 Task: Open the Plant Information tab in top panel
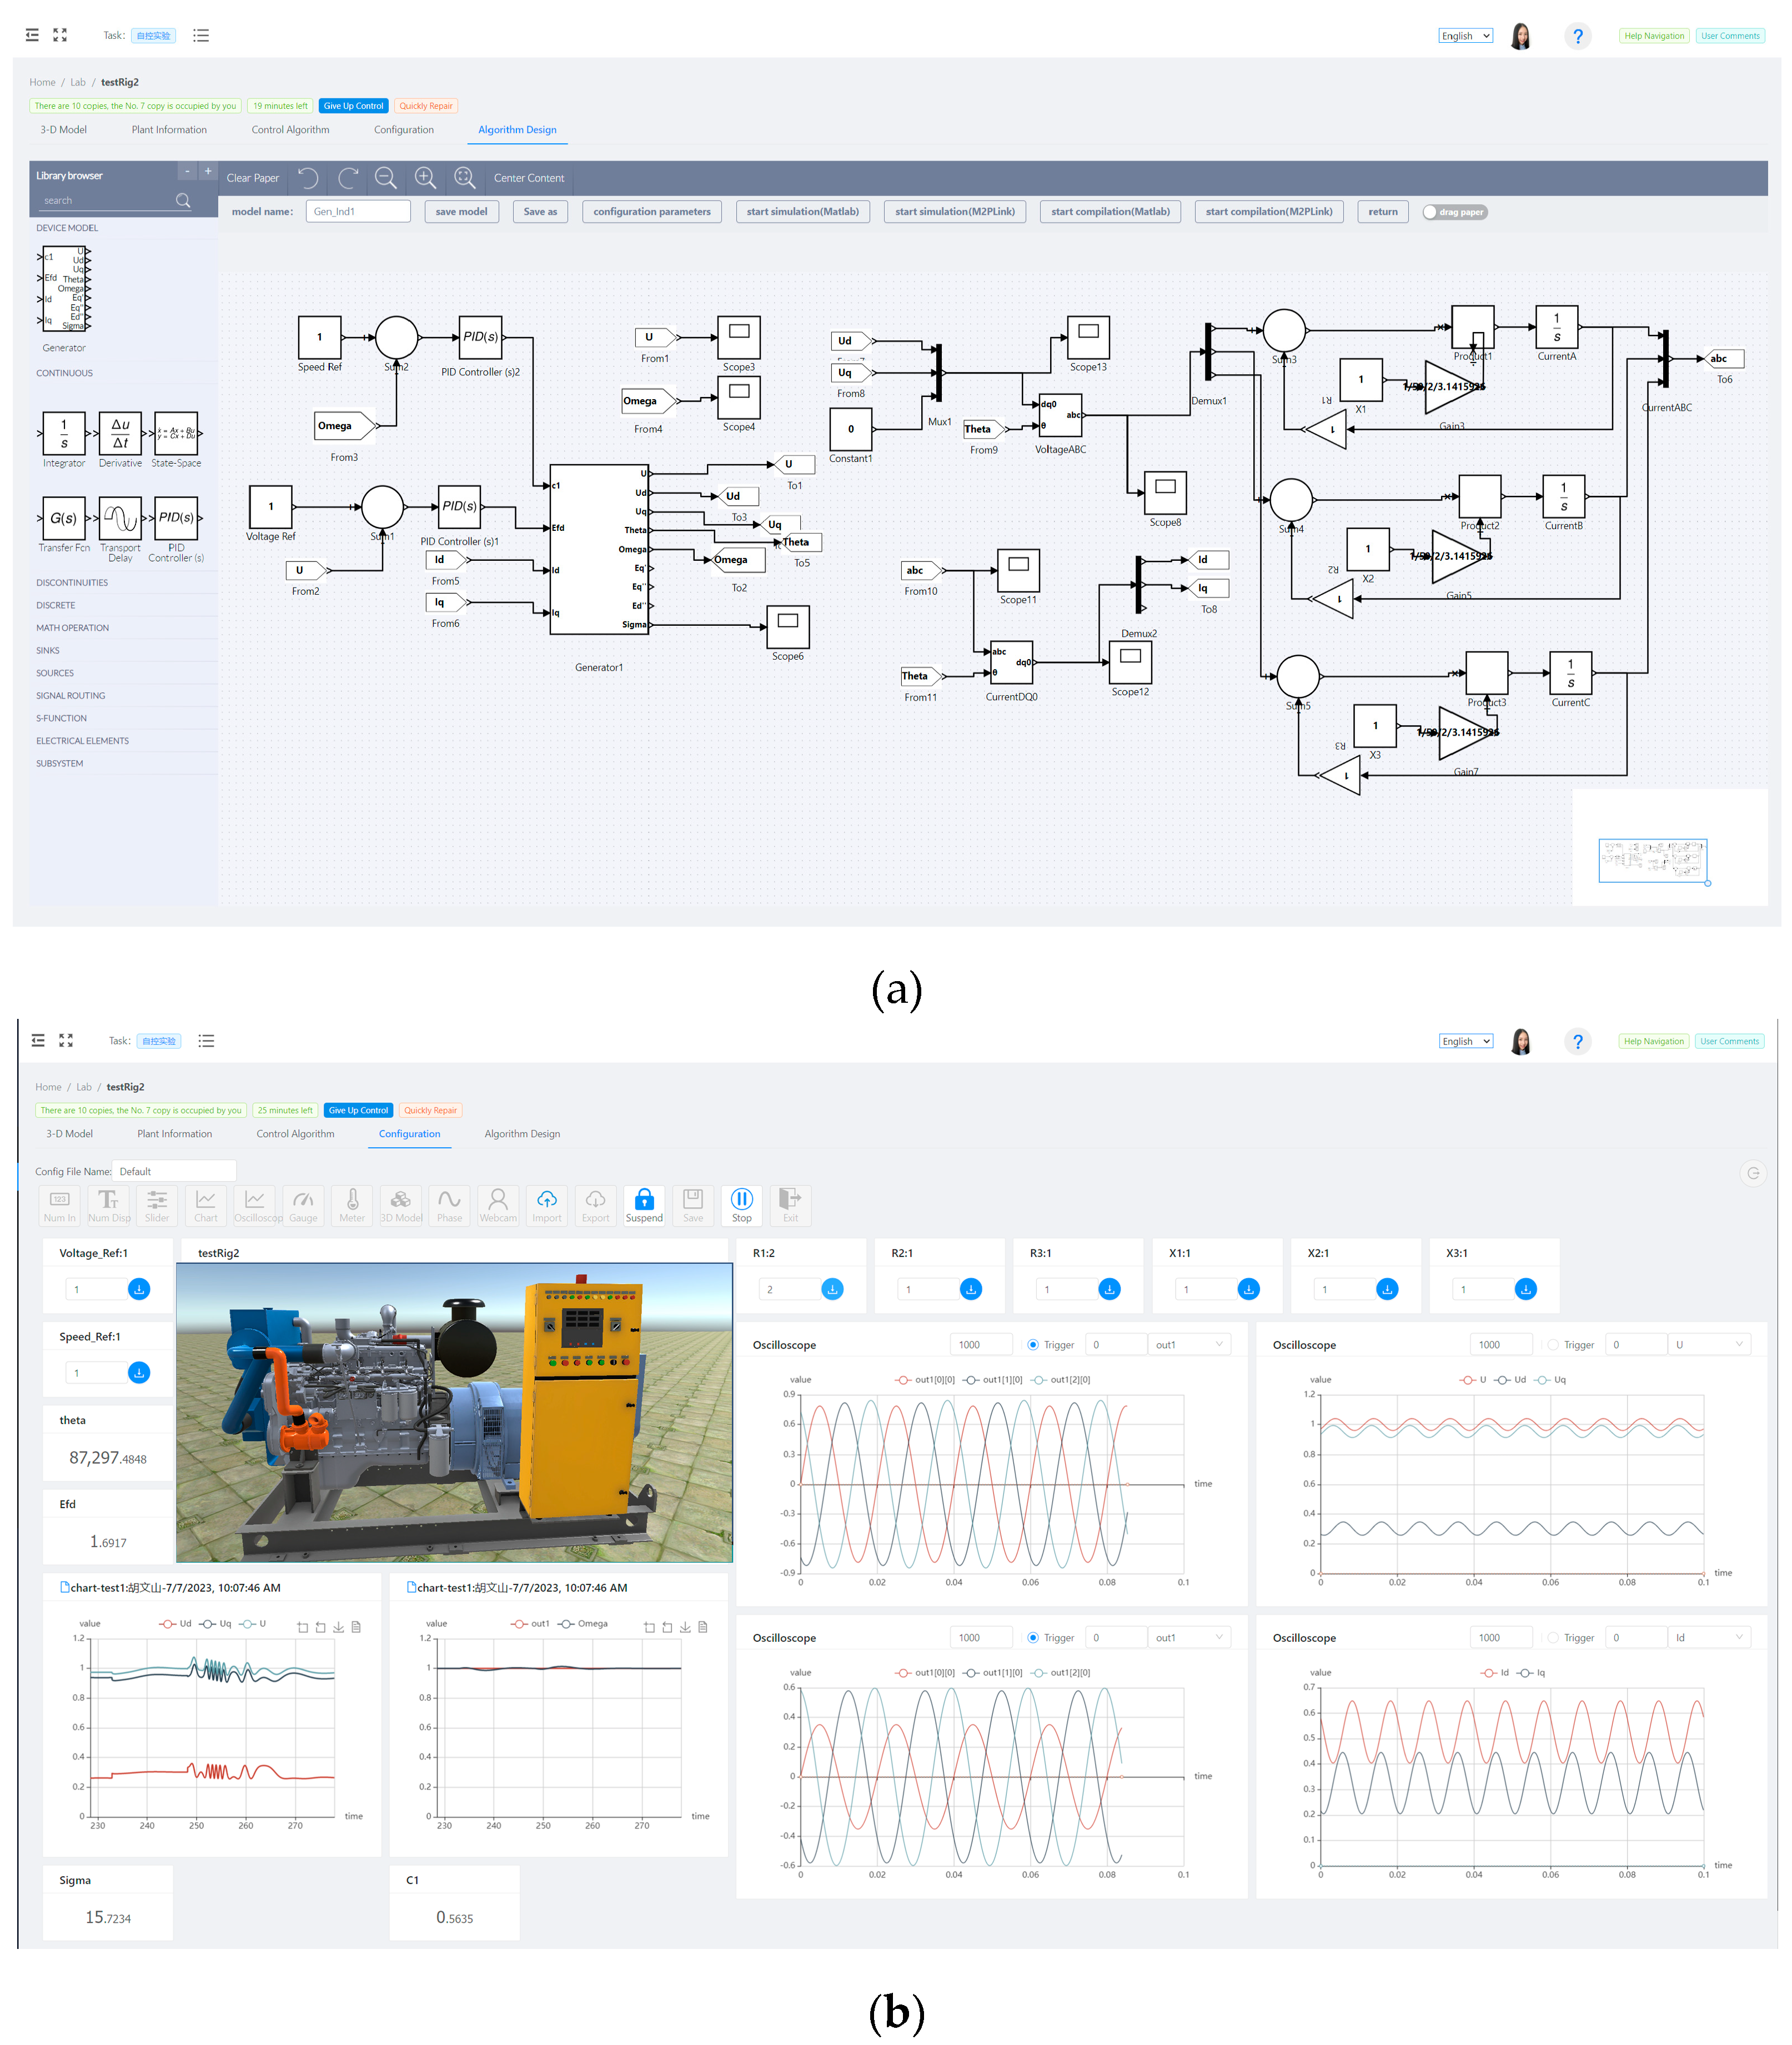coord(169,130)
